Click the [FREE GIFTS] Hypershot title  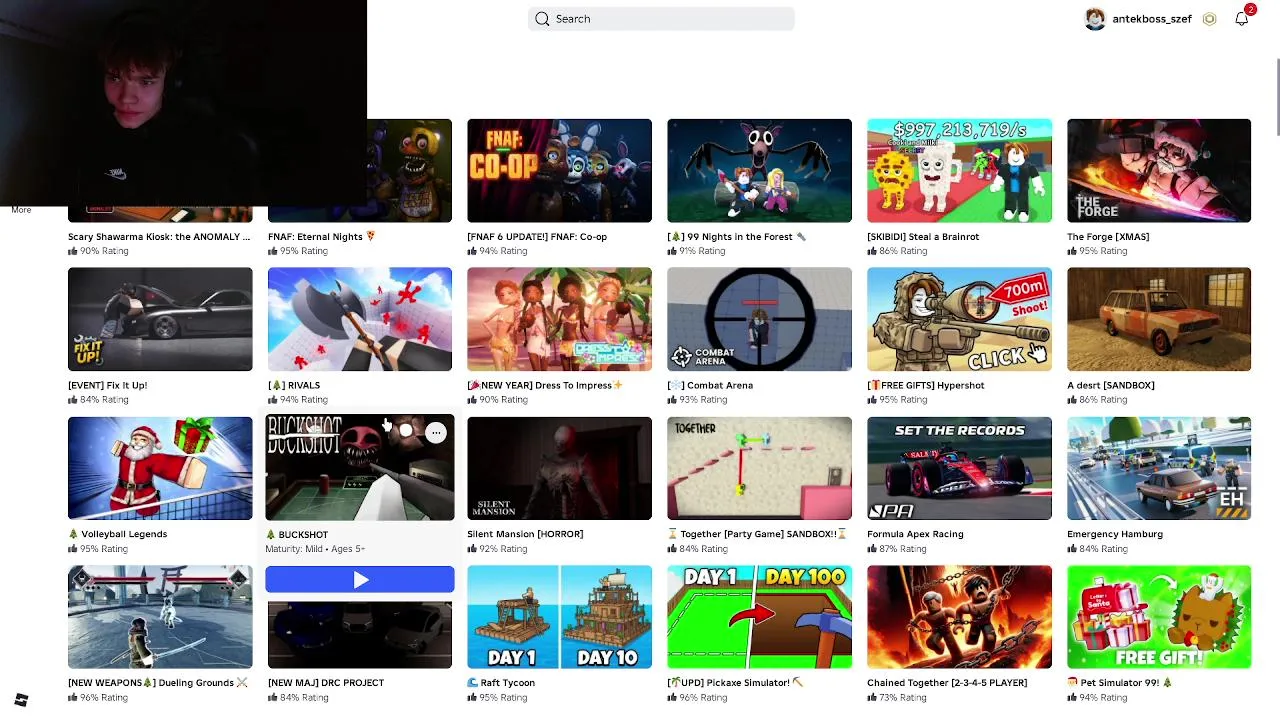point(926,385)
